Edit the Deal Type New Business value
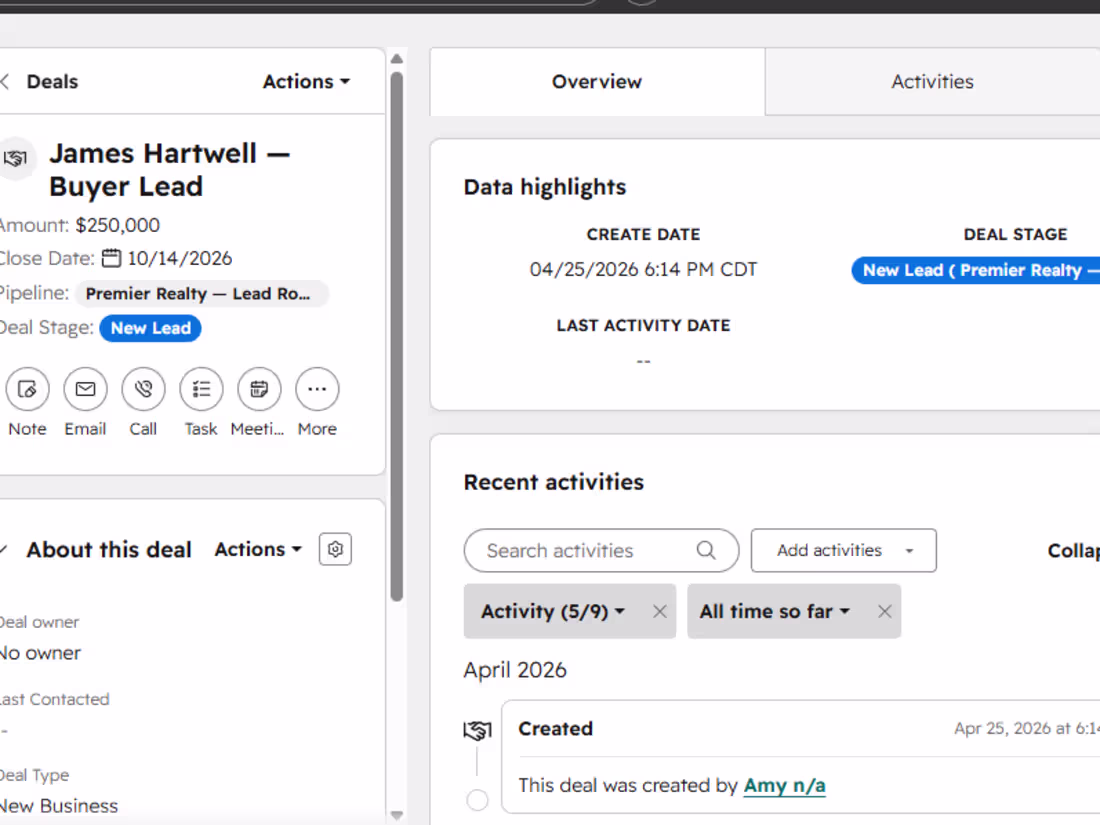 coord(59,806)
